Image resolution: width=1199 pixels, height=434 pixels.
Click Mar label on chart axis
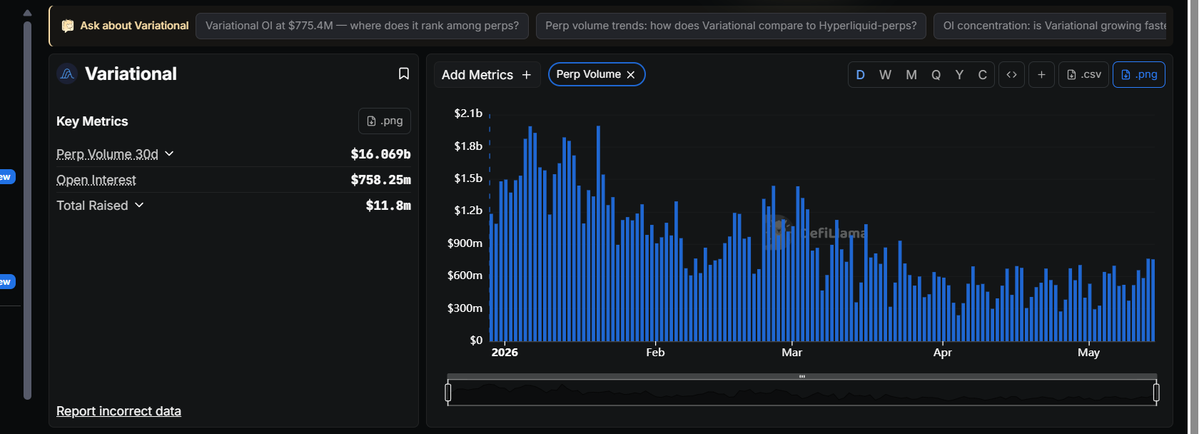[x=791, y=353]
